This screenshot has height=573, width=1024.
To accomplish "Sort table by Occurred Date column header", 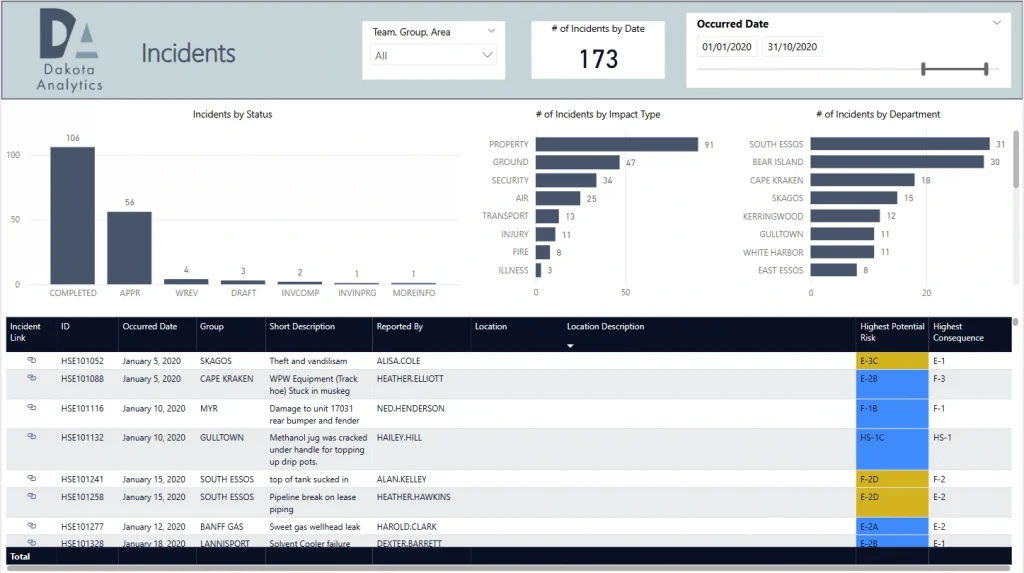I will tap(150, 327).
